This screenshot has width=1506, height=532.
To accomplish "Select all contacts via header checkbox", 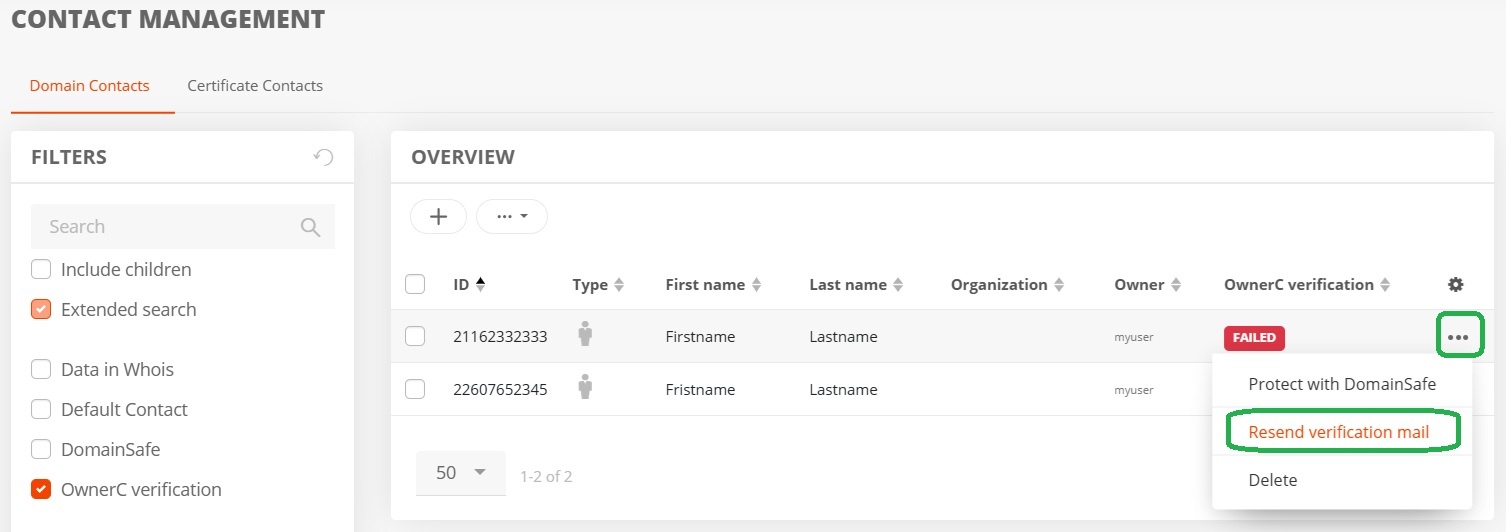I will (x=415, y=284).
